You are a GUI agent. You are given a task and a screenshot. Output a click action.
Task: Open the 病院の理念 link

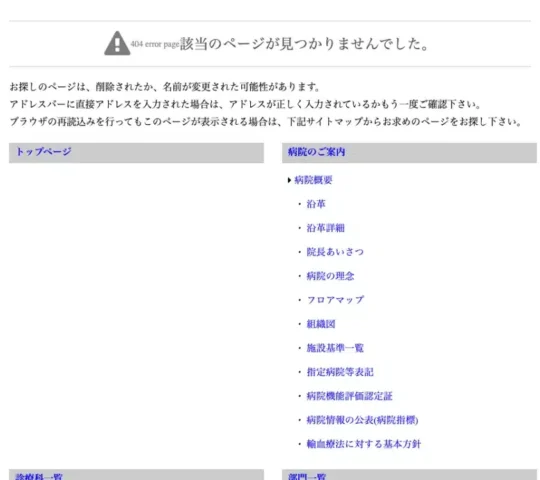[x=330, y=276]
